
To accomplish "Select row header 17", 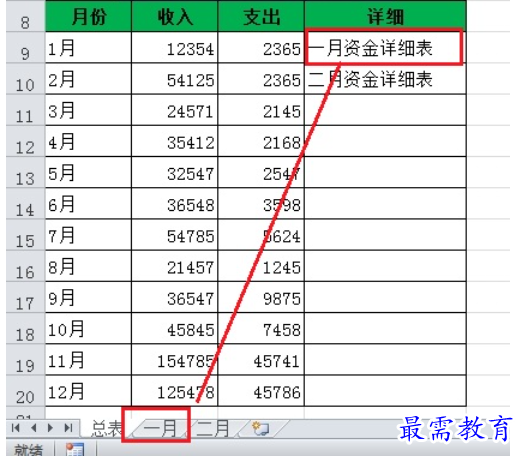I will (25, 297).
